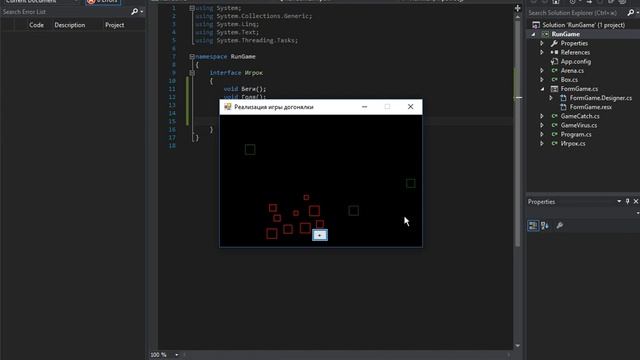Close the Properties panel
640x360 pixels.
tap(636, 201)
